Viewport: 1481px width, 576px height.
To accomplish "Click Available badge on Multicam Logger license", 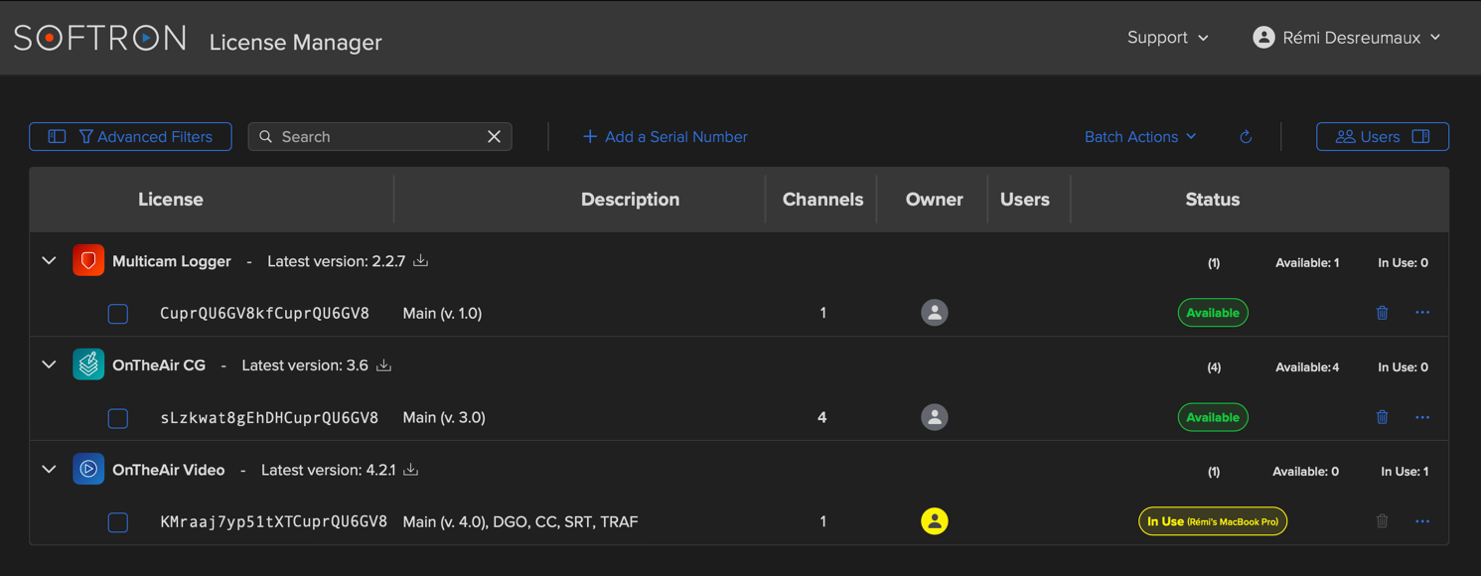I will 1212,313.
